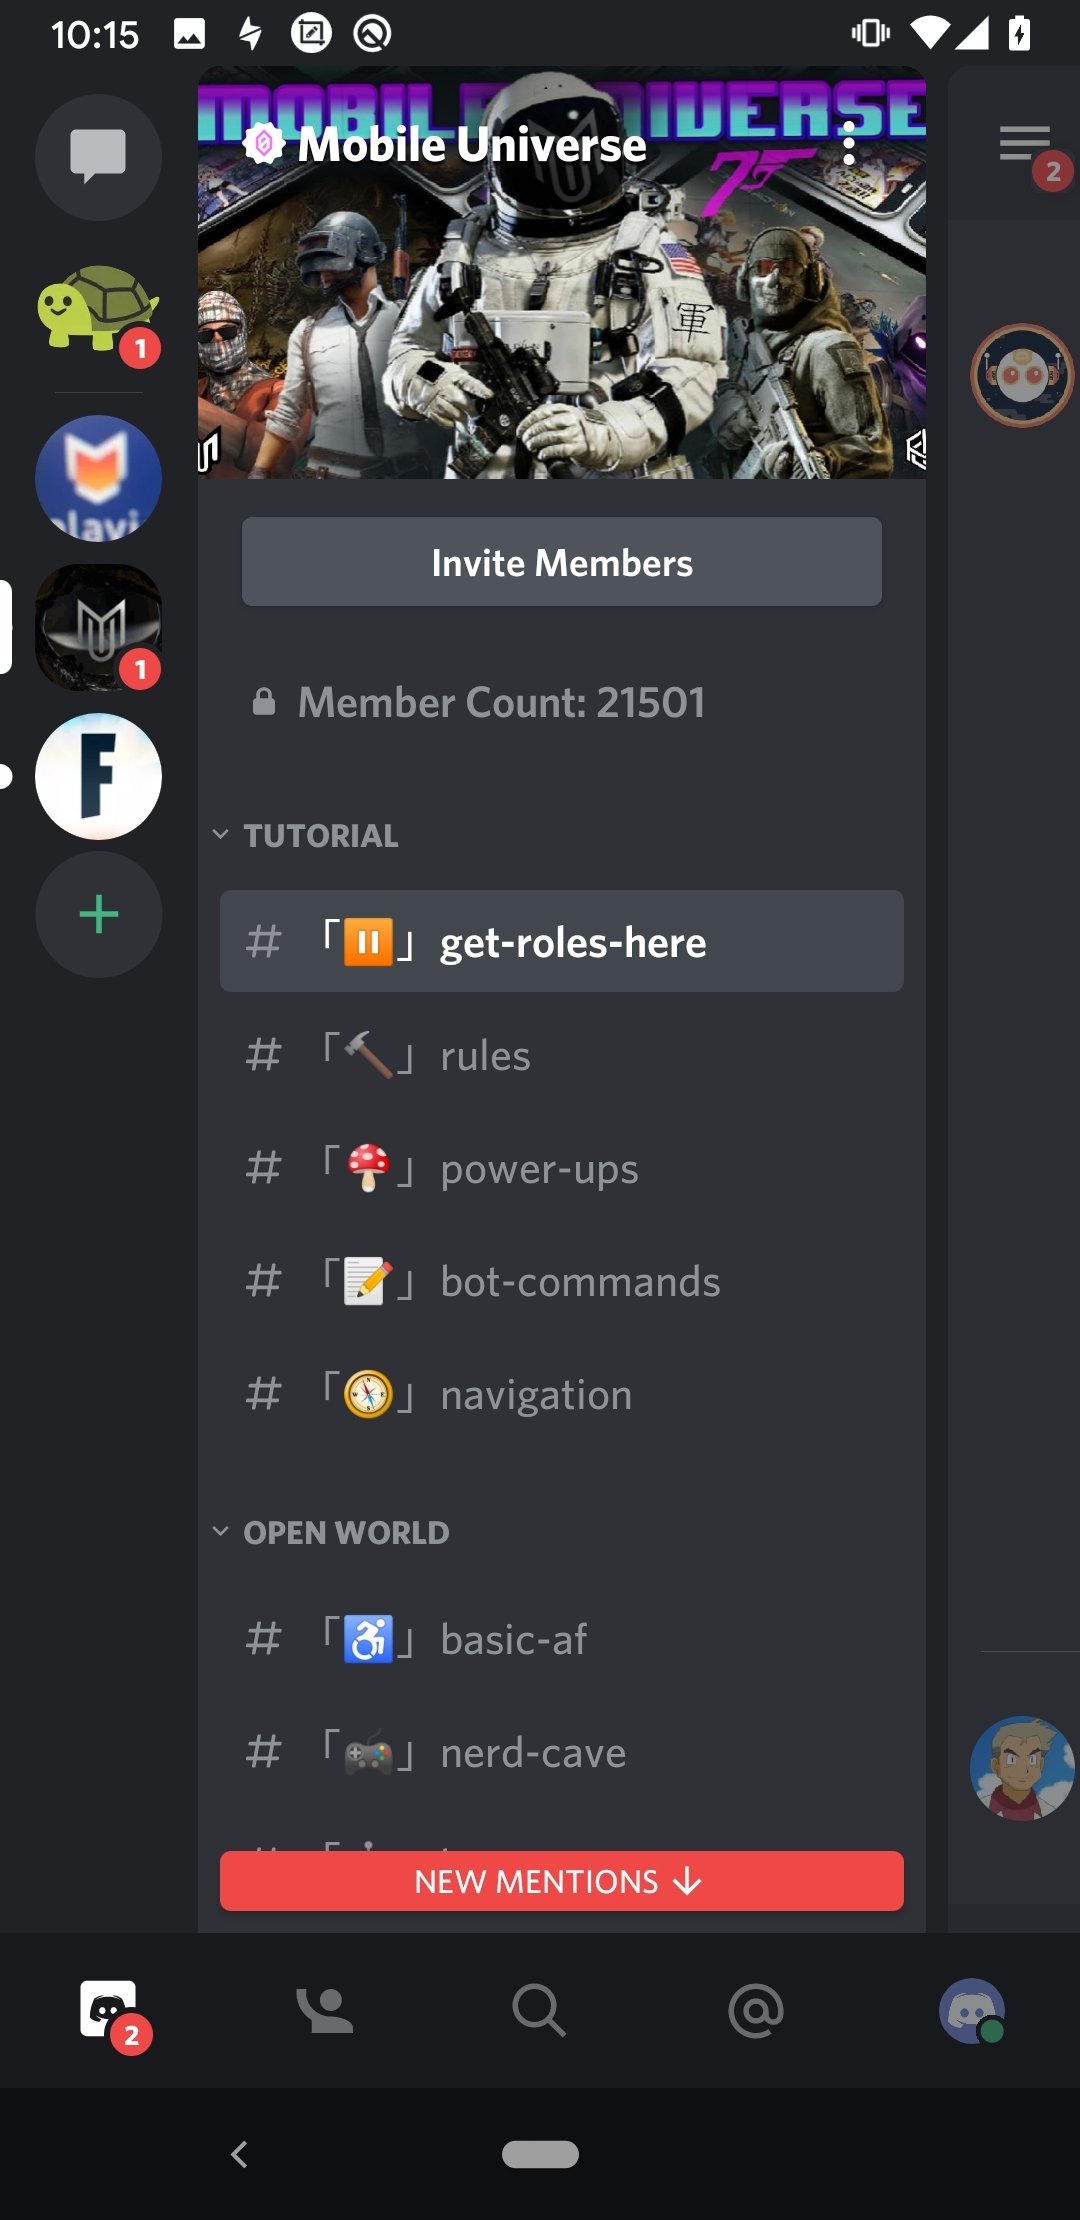The height and width of the screenshot is (2220, 1080).
Task: Click the Invite Members button
Action: [562, 562]
